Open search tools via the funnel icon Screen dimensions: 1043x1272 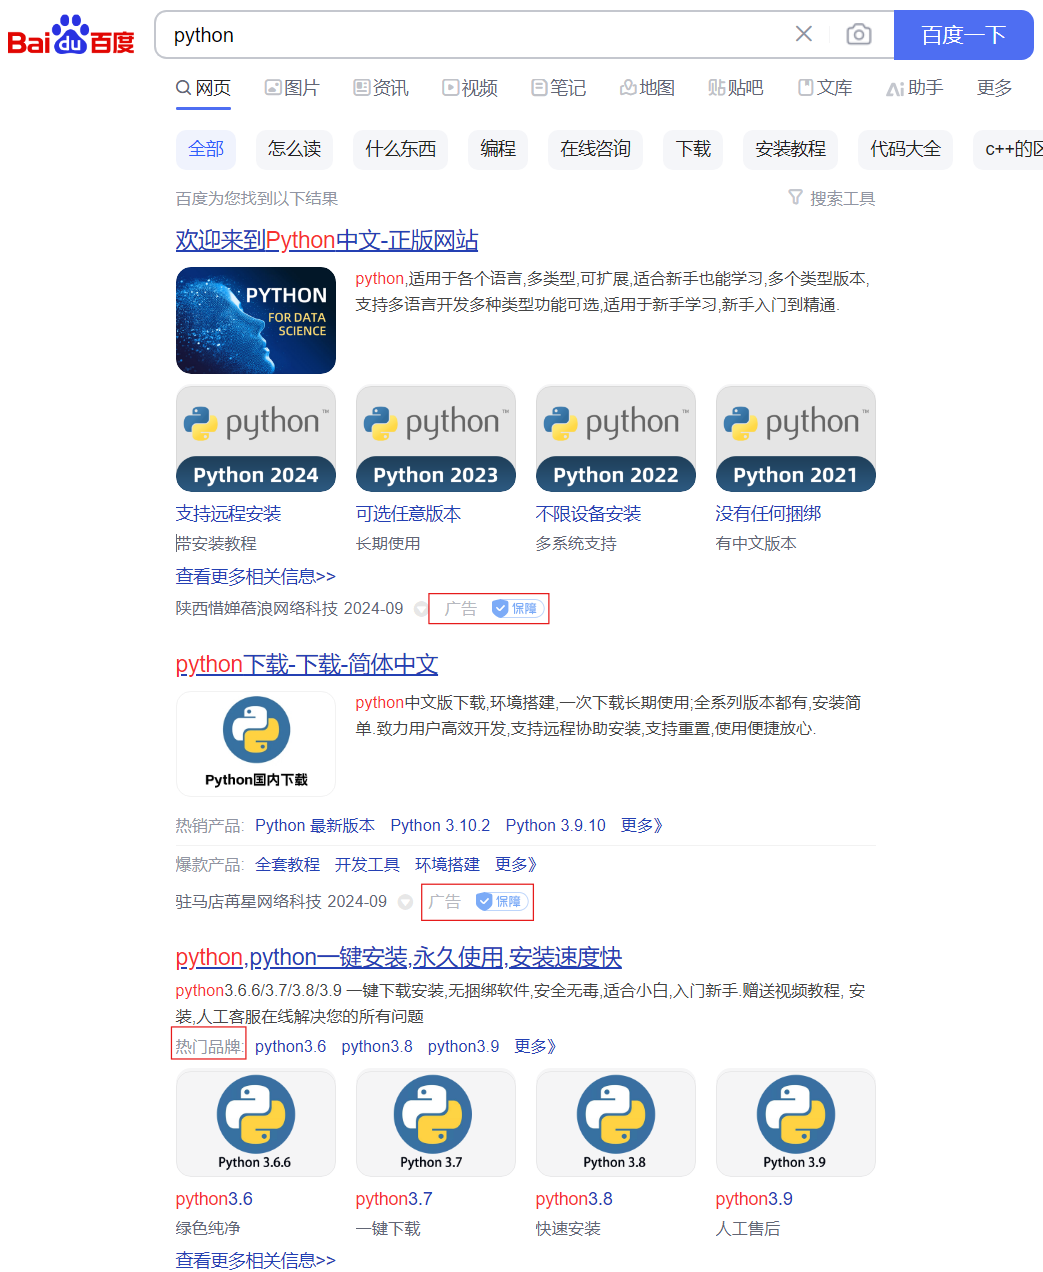pyautogui.click(x=795, y=198)
